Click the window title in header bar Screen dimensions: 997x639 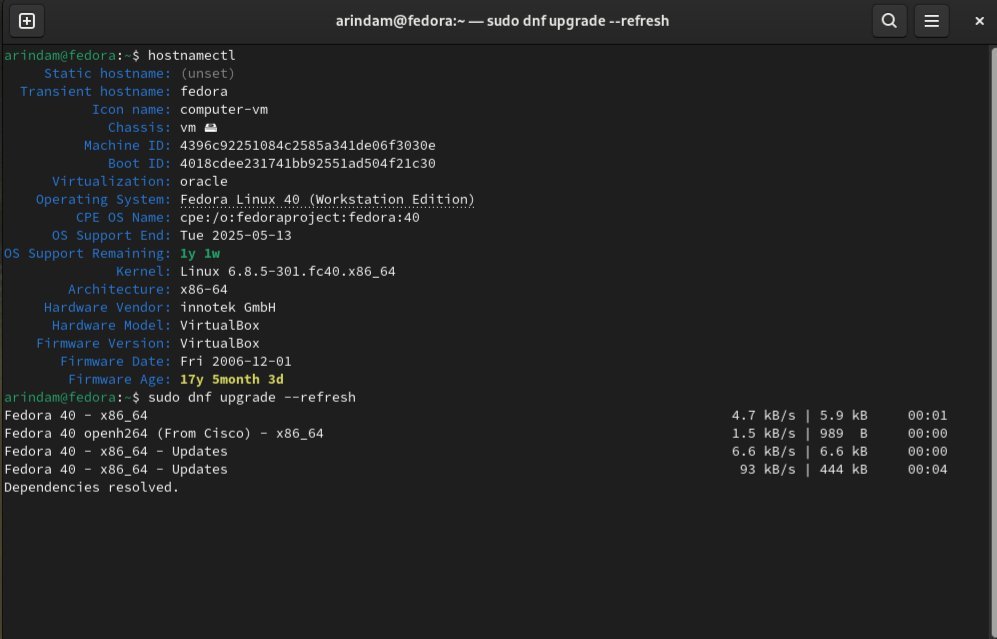(502, 20)
